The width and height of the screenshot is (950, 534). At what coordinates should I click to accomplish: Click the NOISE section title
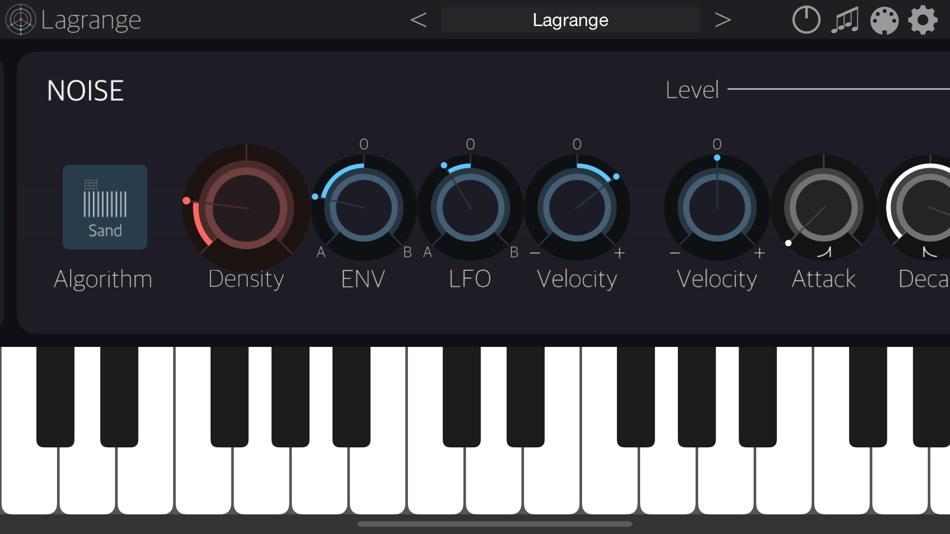click(85, 91)
